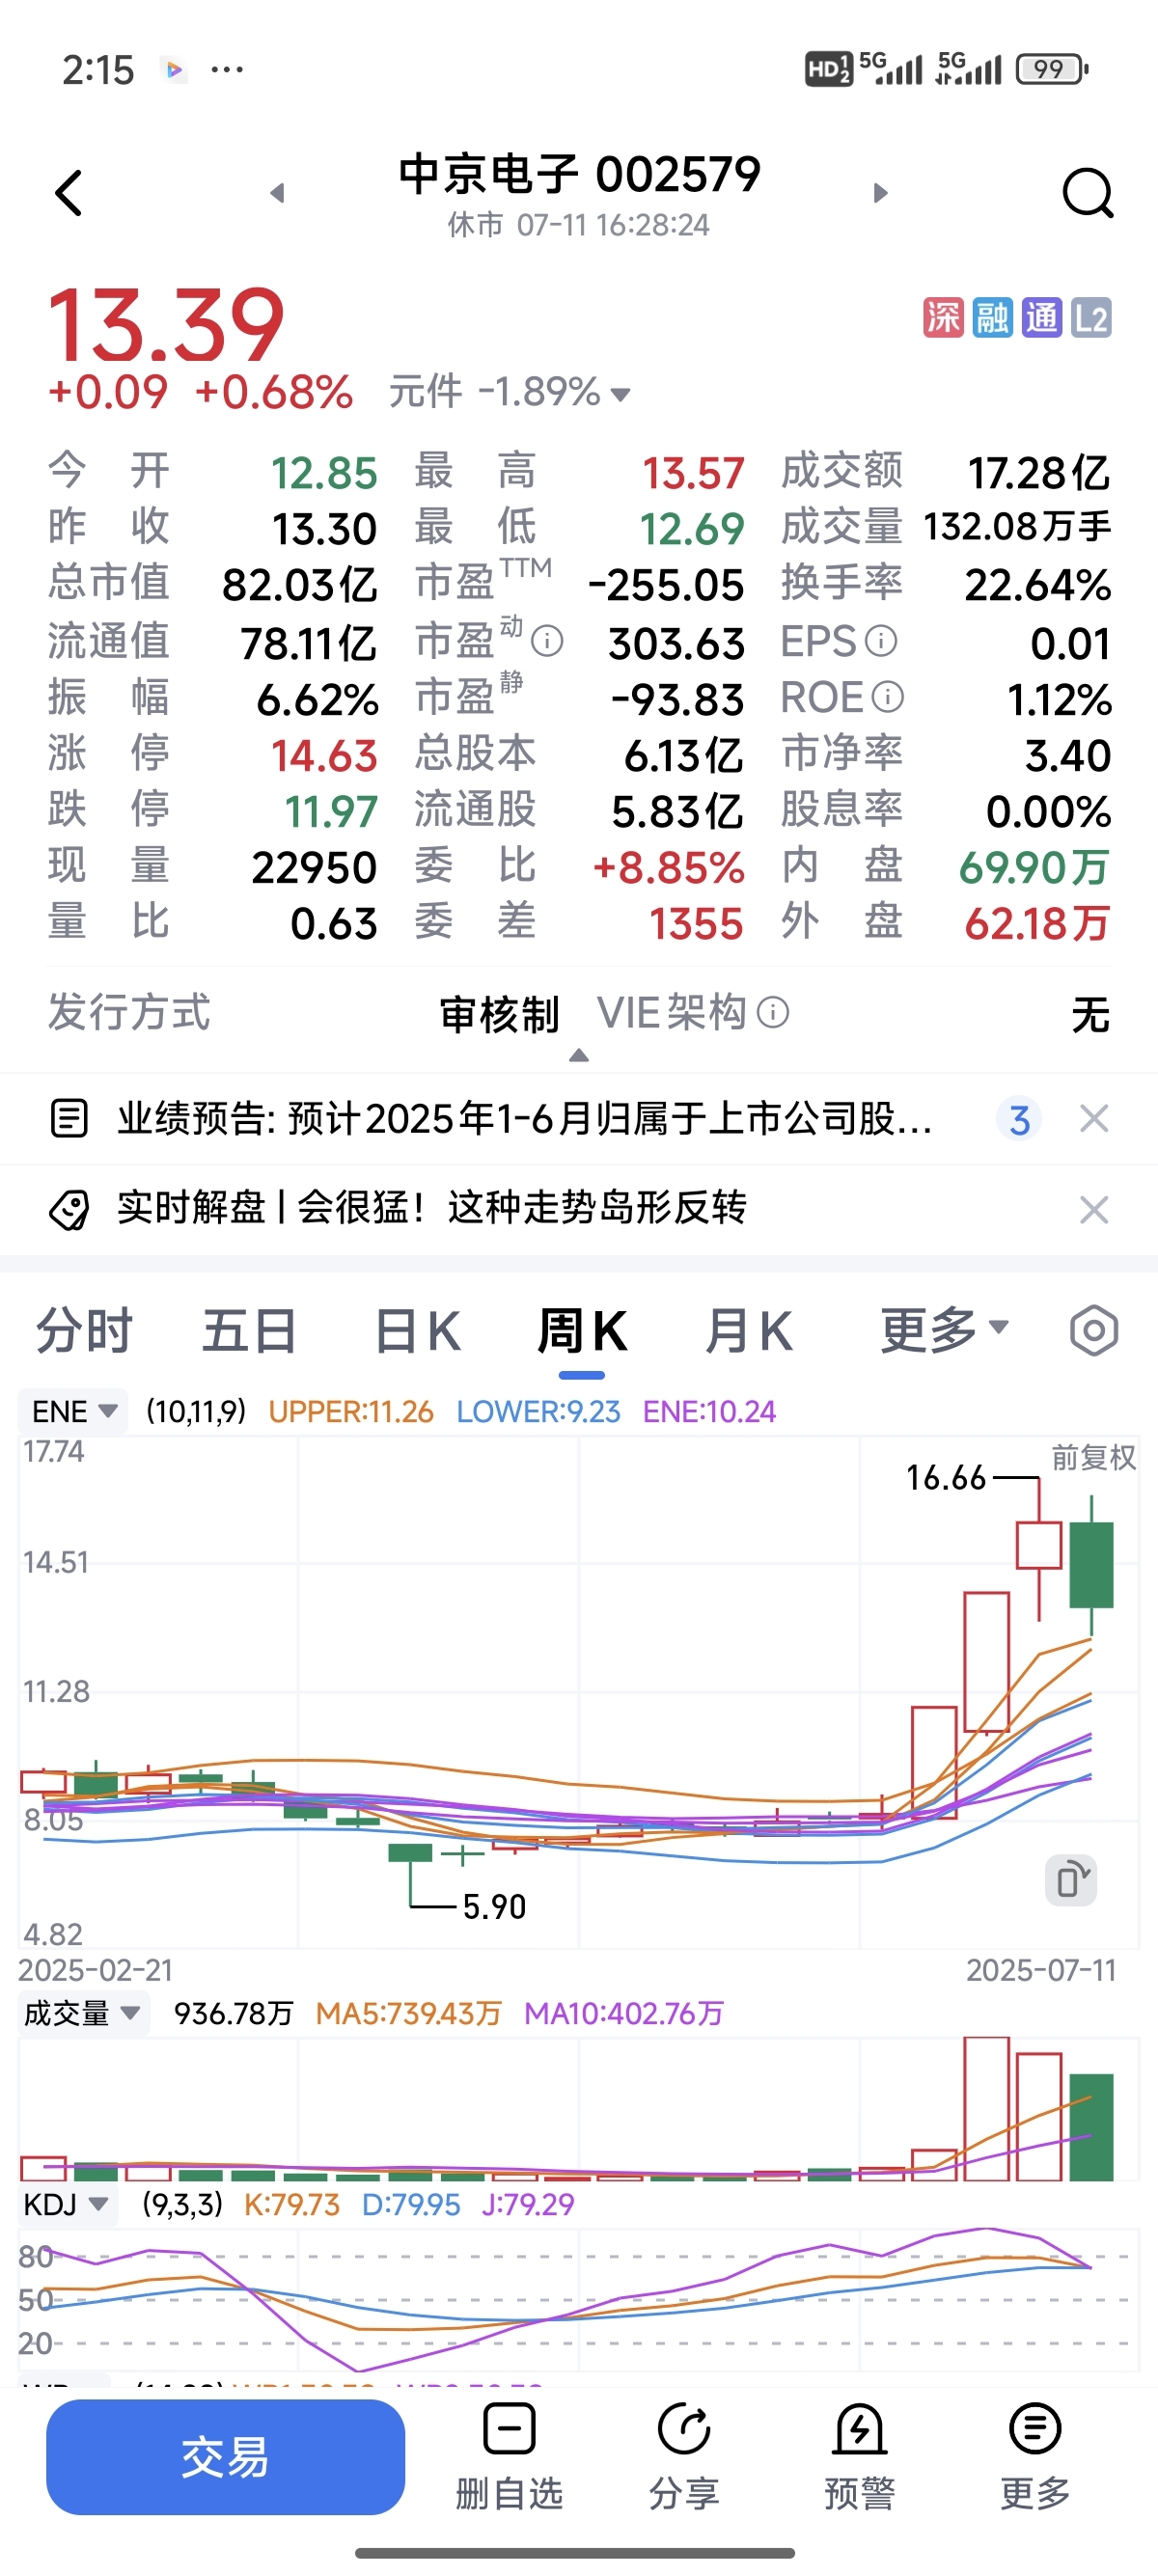Tap the 实时解盘 tag icon
This screenshot has height=2576, width=1158.
coord(69,1210)
